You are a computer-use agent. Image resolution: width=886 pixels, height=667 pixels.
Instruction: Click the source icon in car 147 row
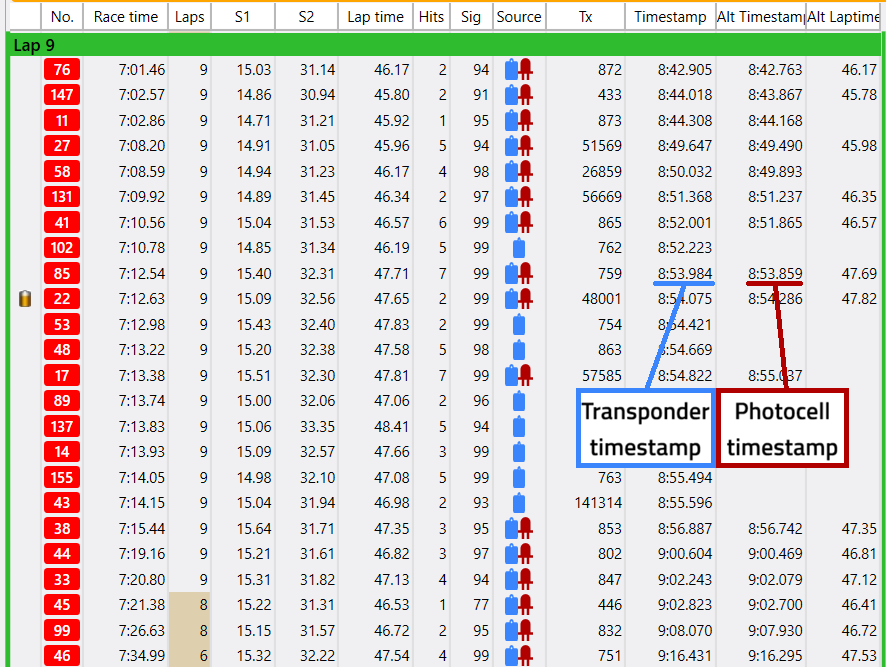(x=519, y=94)
